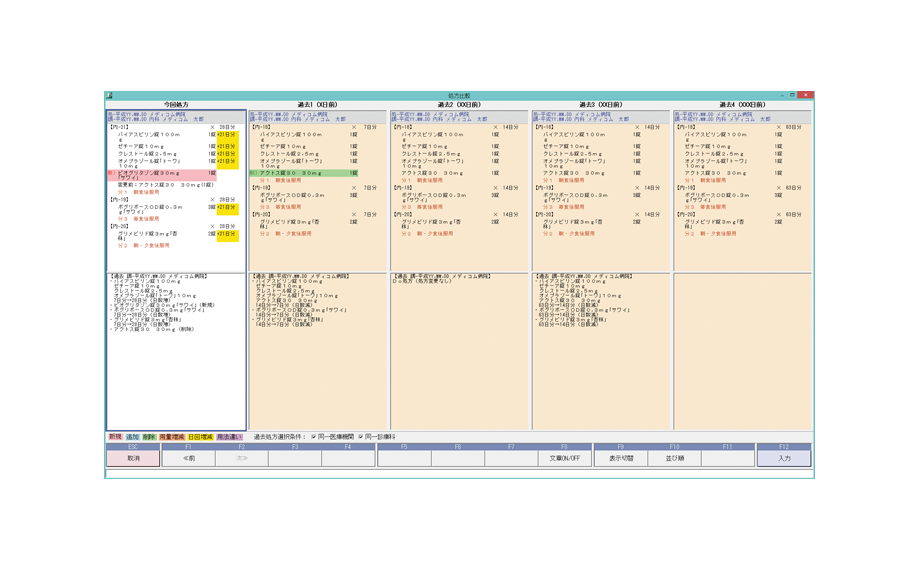Click the 日回増減 yellow legend swatch

tap(200, 437)
